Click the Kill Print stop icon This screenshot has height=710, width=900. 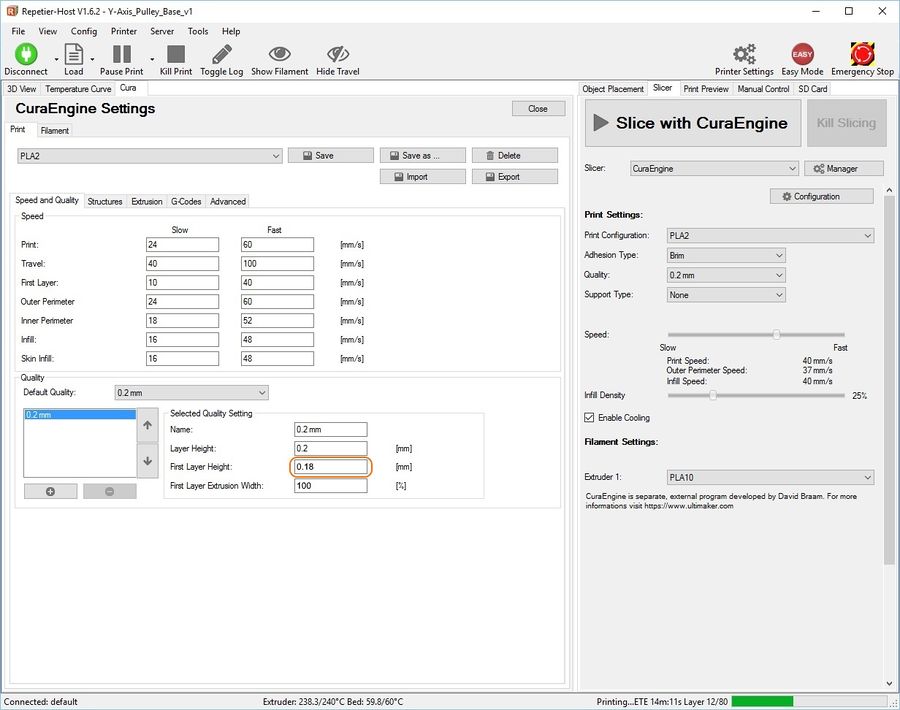[x=176, y=54]
